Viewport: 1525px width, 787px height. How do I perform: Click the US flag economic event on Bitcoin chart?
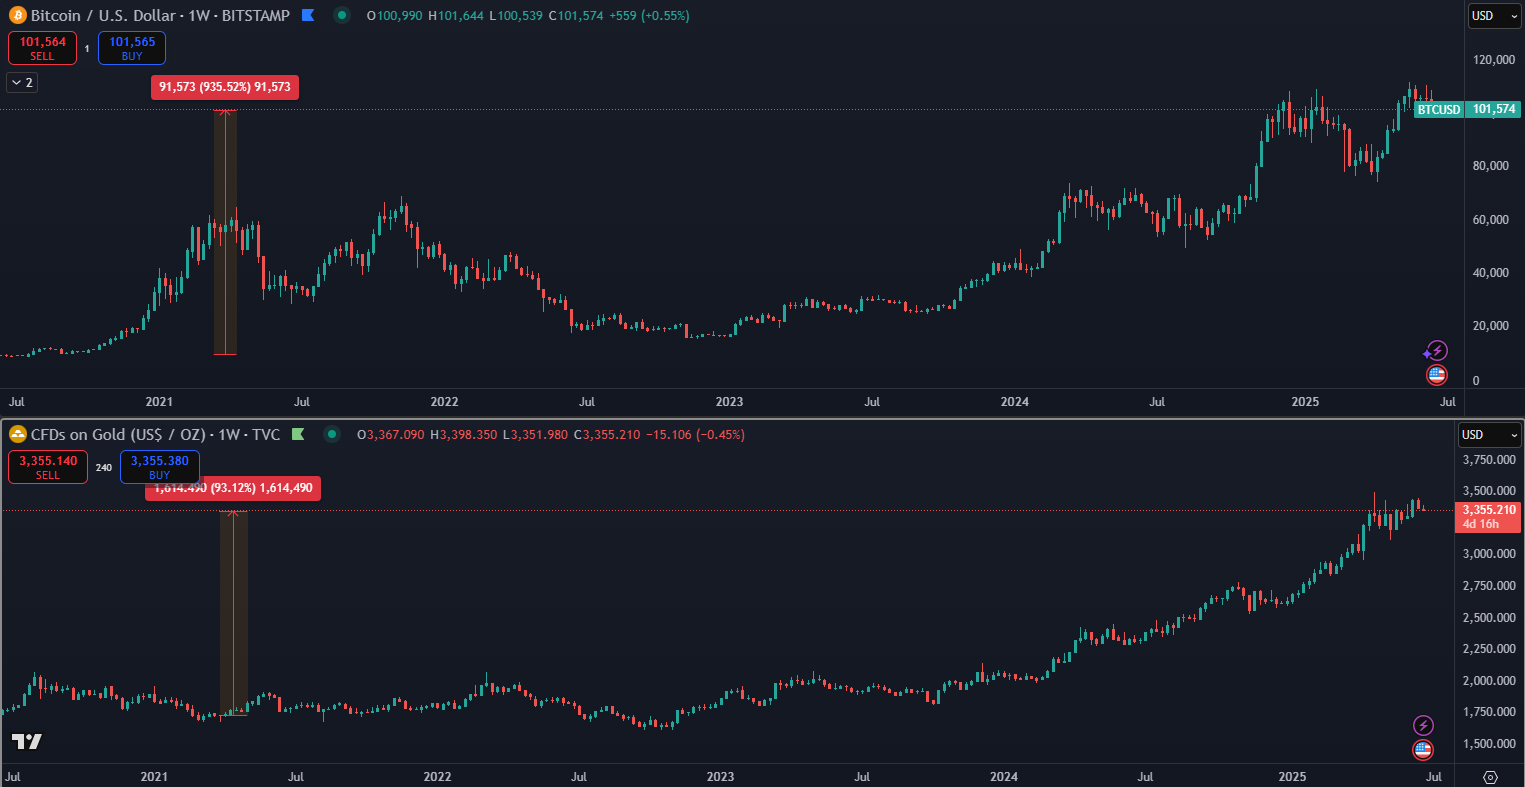[x=1436, y=375]
